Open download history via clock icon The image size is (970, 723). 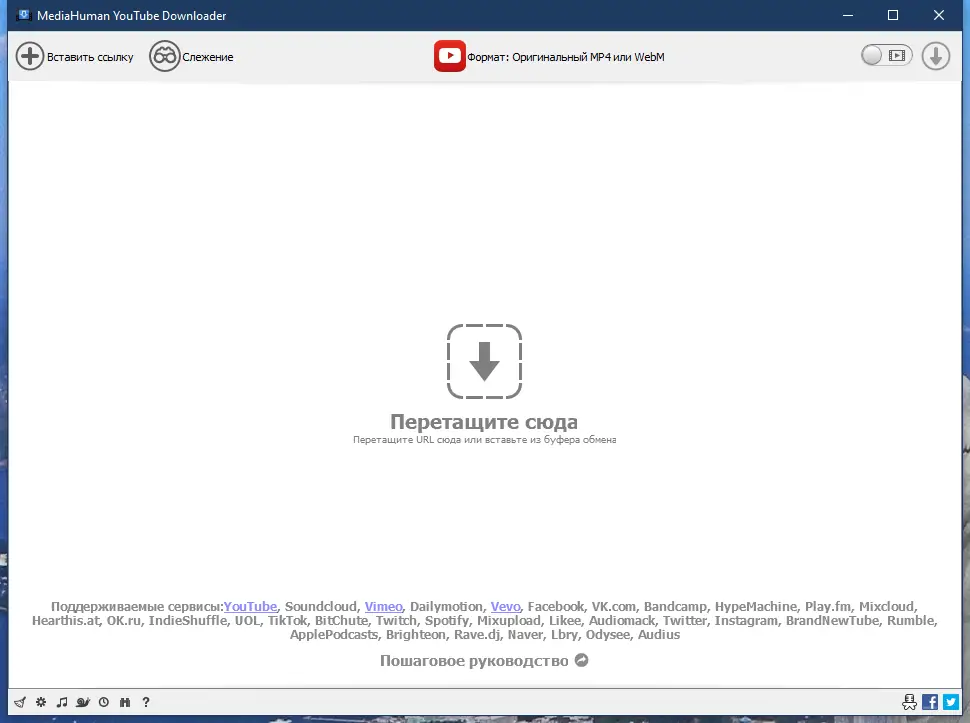click(x=103, y=702)
